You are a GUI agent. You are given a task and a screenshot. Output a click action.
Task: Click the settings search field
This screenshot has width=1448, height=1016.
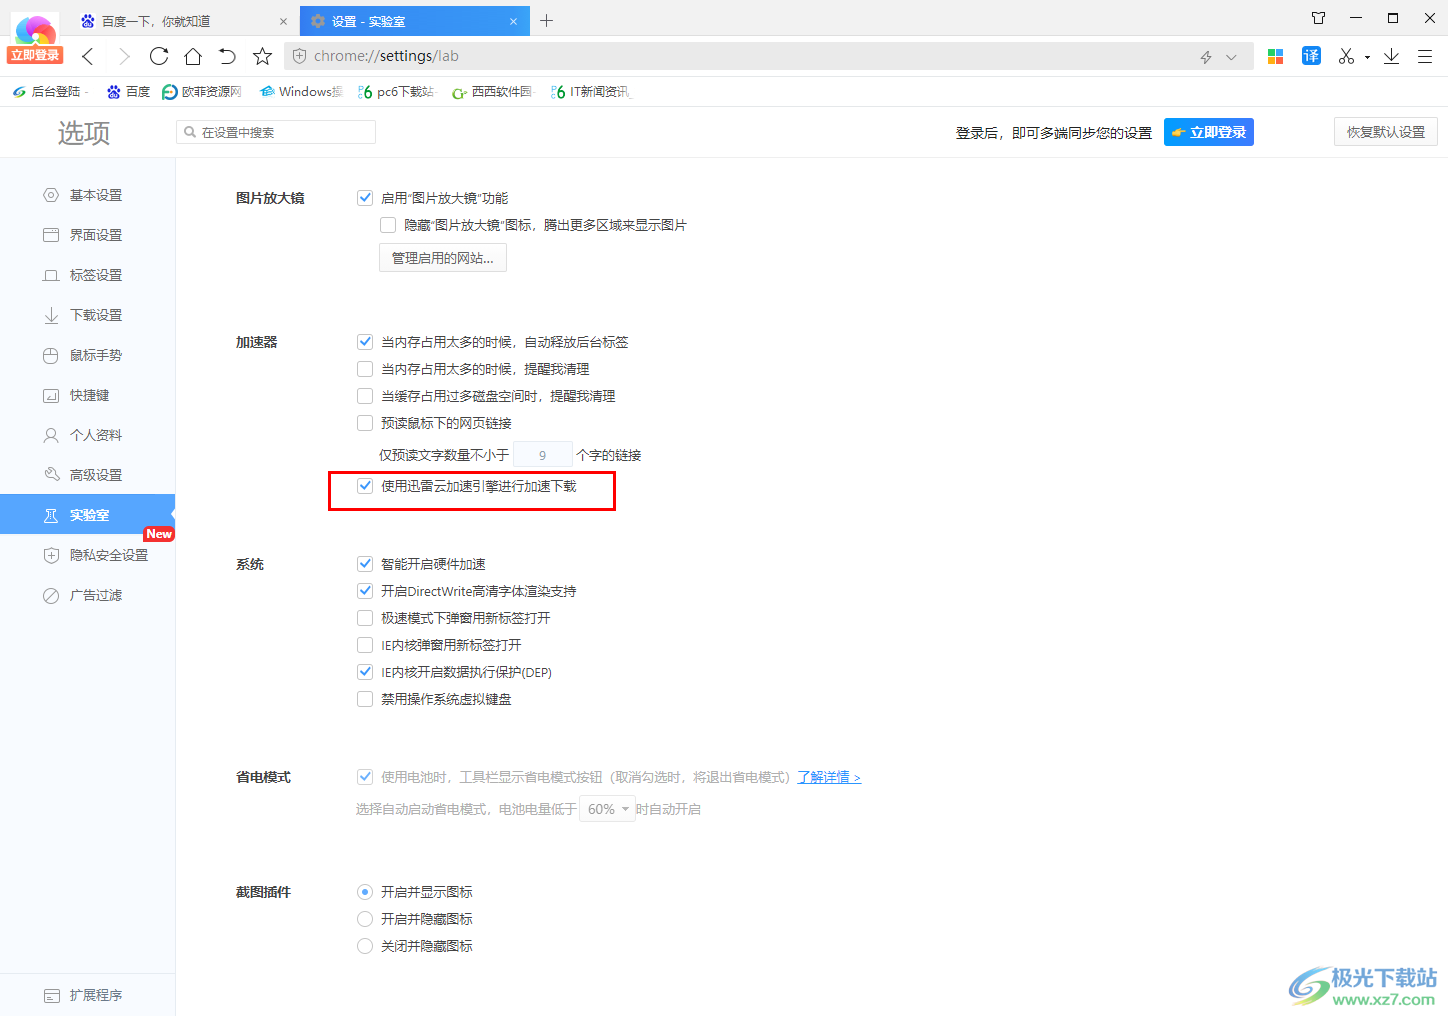pos(276,132)
